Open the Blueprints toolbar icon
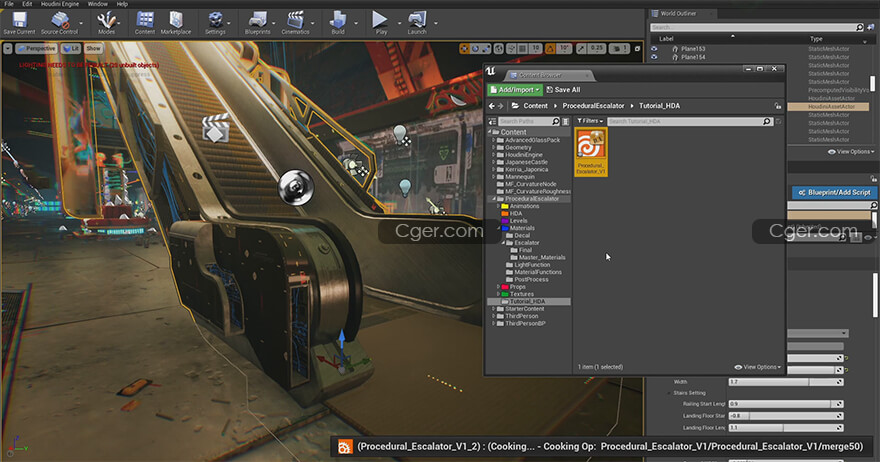The image size is (880, 462). point(258,23)
